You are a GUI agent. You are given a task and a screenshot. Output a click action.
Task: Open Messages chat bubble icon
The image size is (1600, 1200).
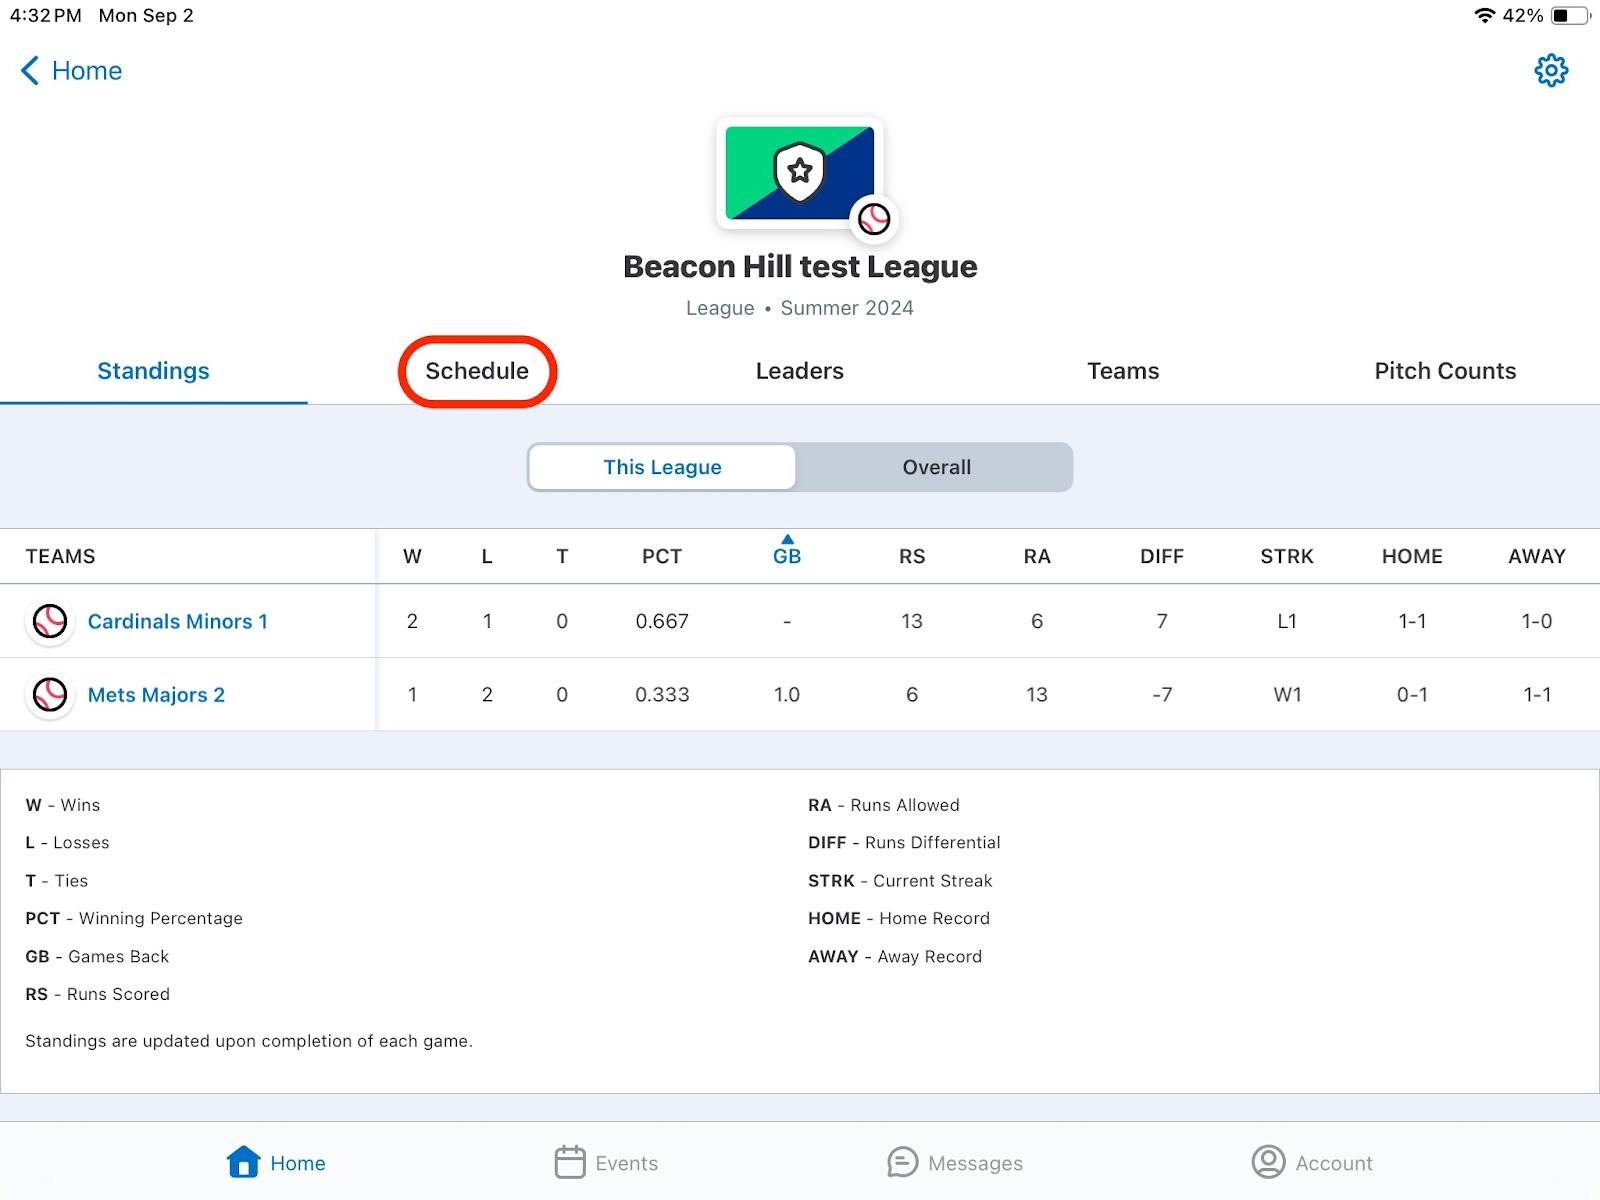(x=902, y=1162)
